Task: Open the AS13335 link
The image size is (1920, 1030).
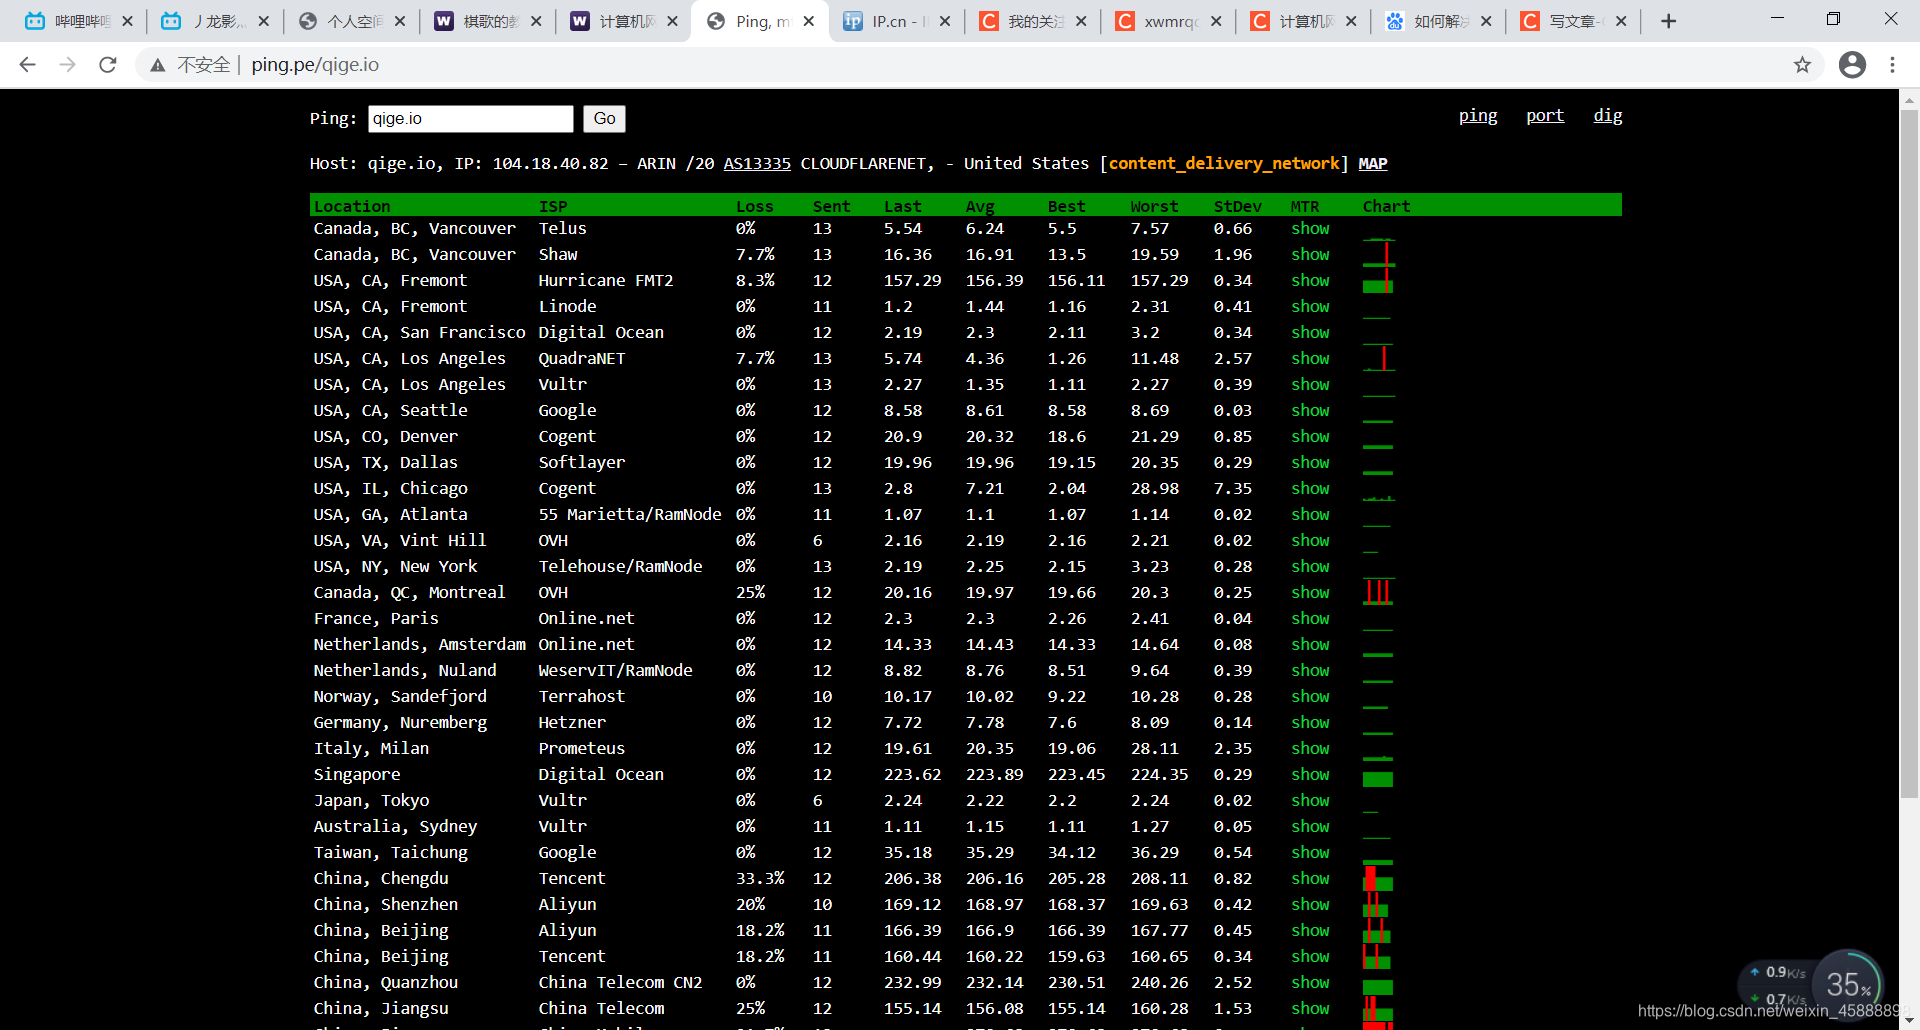Action: pos(757,164)
